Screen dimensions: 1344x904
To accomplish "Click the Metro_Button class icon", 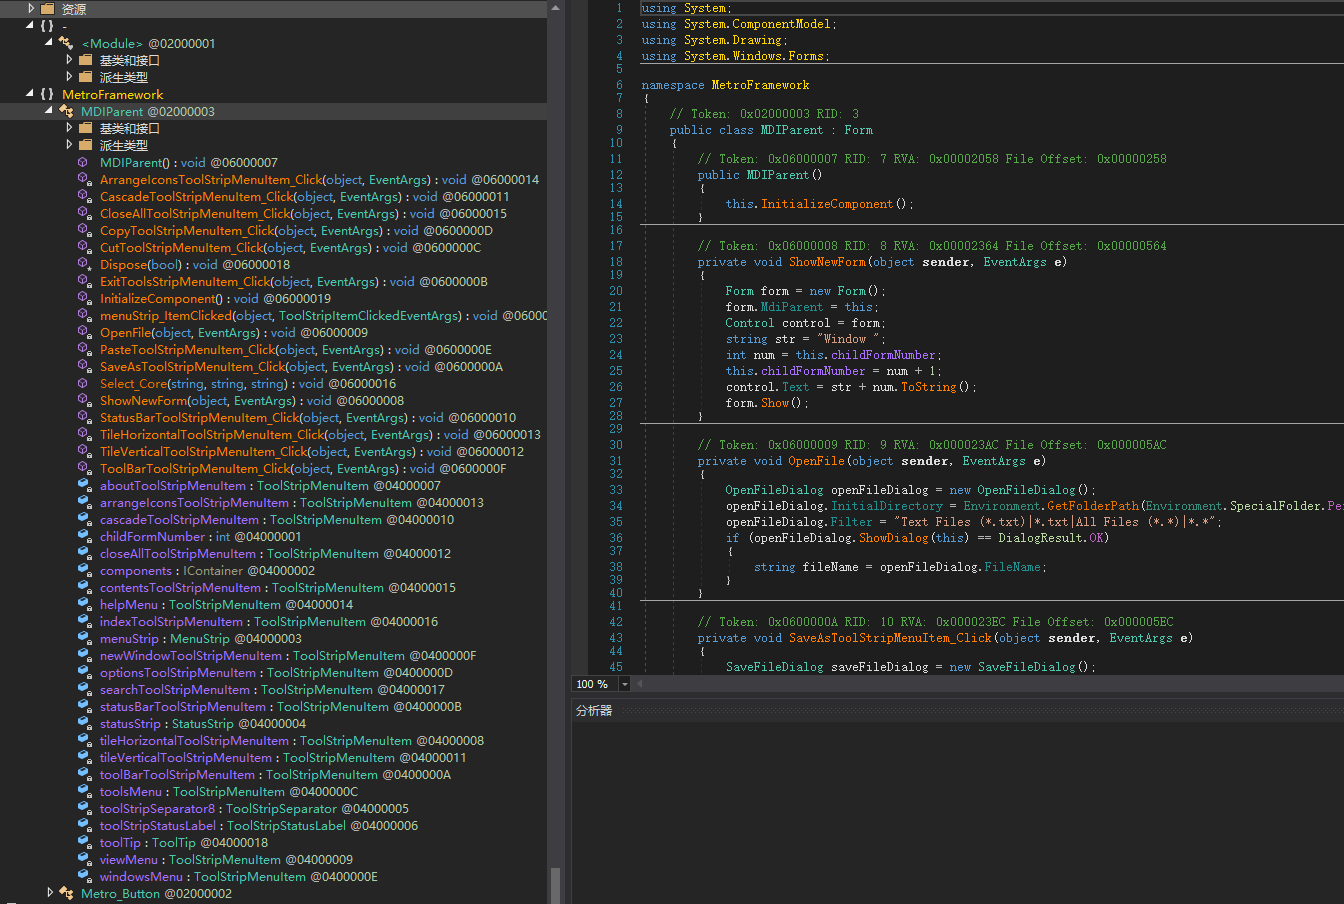I will pos(67,893).
